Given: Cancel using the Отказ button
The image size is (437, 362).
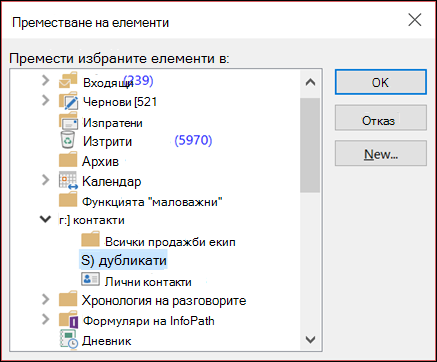Looking at the screenshot, I should click(381, 118).
